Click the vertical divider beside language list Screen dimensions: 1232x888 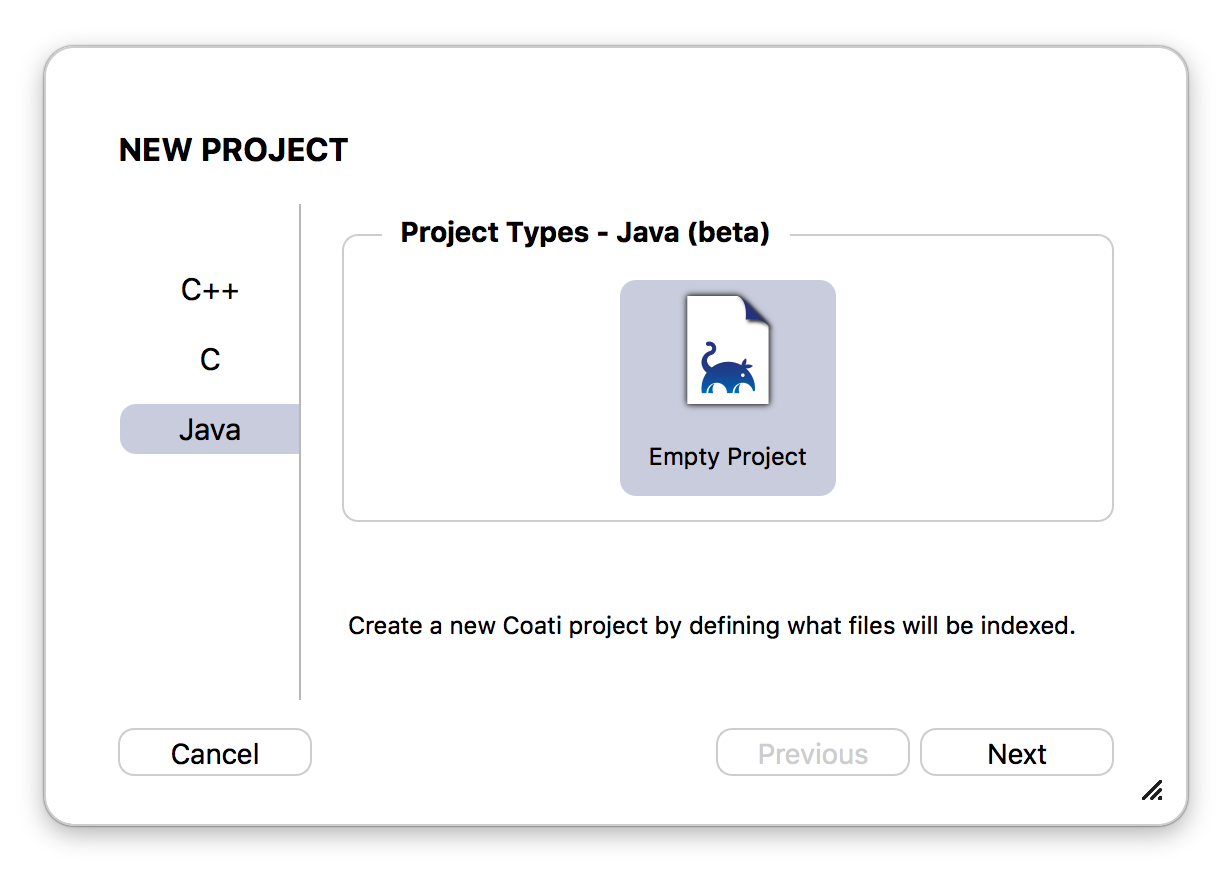(300, 452)
